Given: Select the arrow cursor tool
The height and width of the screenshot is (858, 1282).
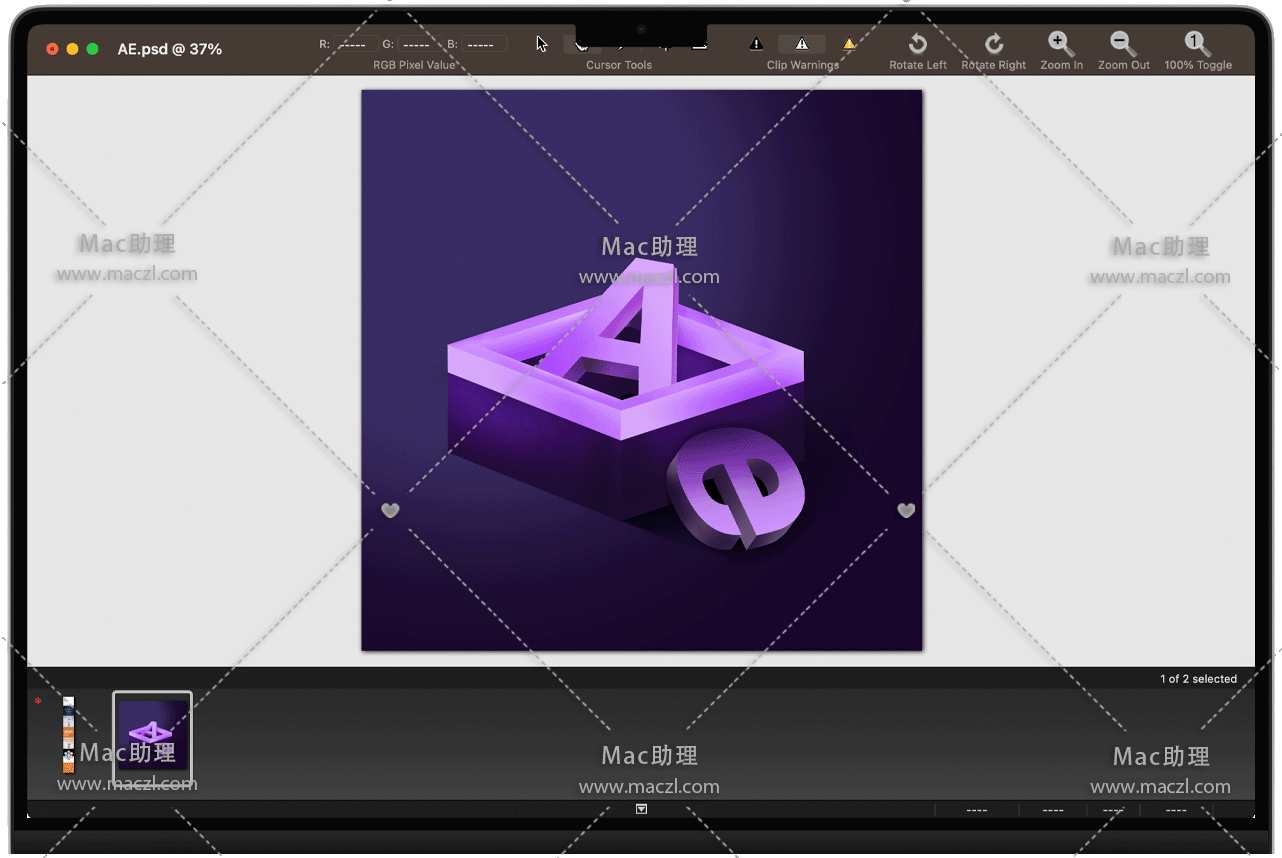Looking at the screenshot, I should click(542, 44).
